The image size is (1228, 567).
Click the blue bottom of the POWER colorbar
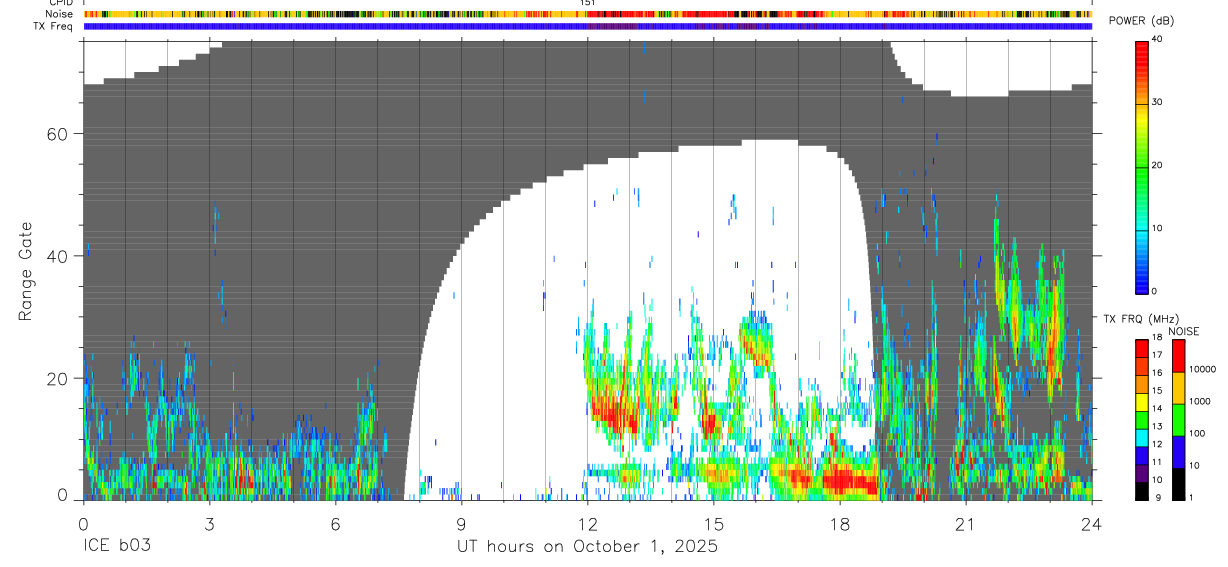pos(1142,275)
